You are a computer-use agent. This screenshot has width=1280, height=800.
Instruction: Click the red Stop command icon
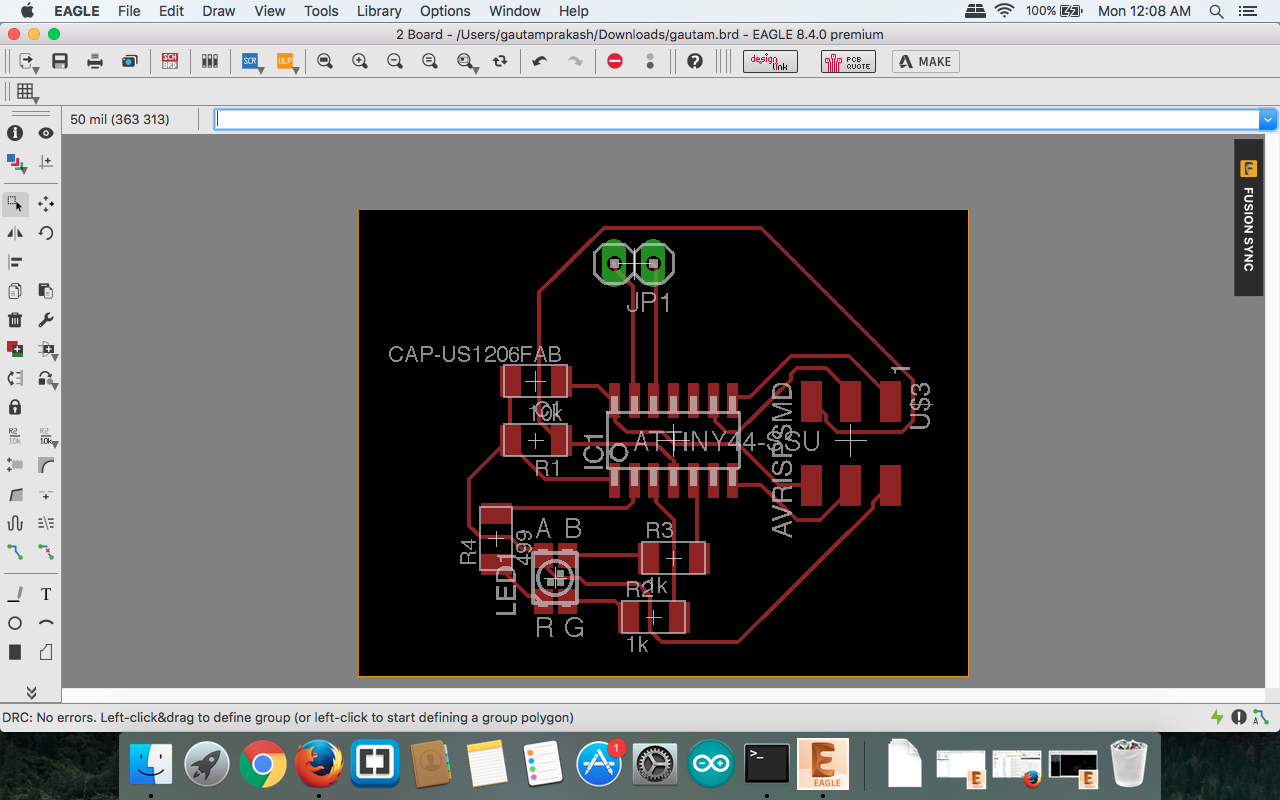tap(615, 61)
